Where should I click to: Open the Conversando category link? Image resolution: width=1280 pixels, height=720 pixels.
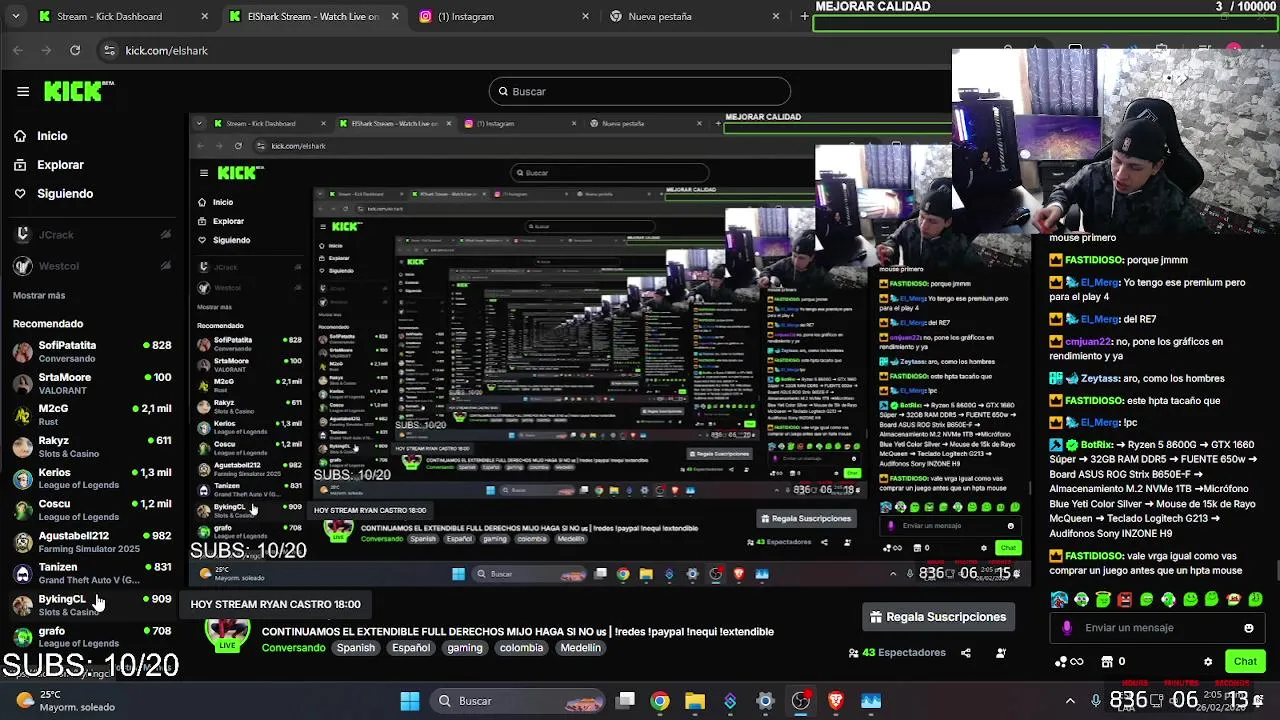293,648
